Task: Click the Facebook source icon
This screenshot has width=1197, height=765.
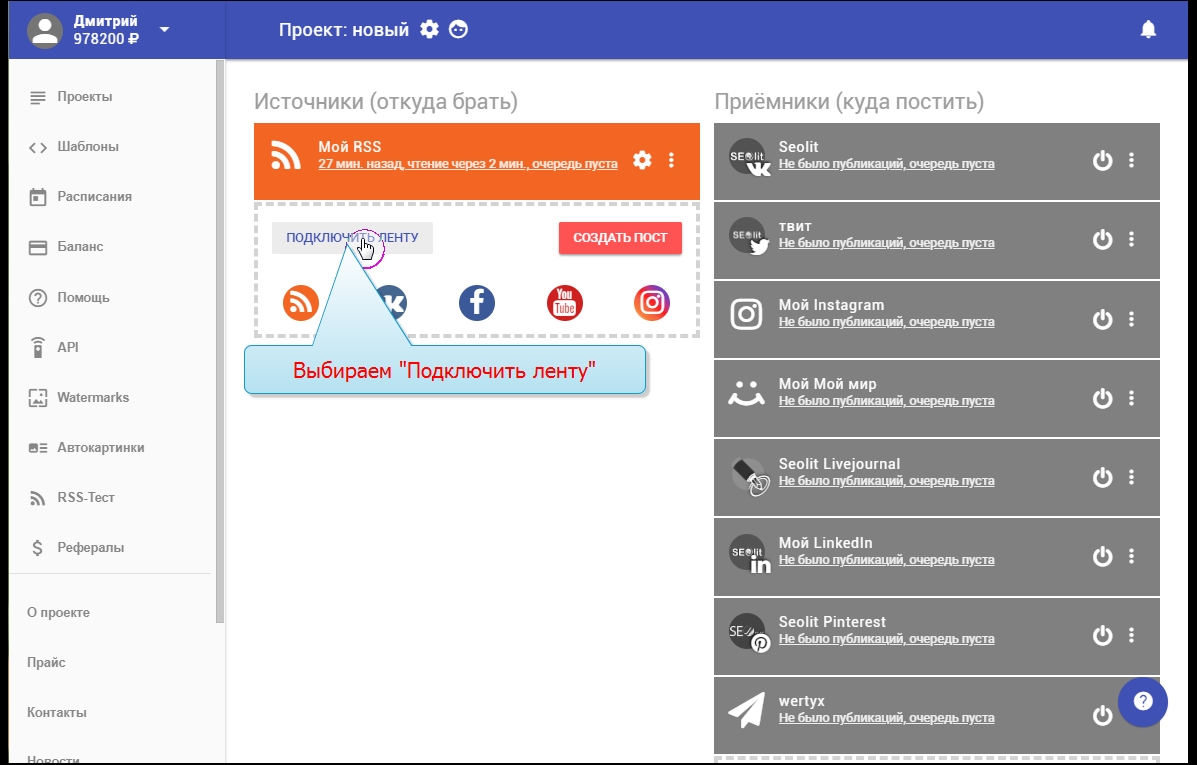Action: pyautogui.click(x=477, y=302)
